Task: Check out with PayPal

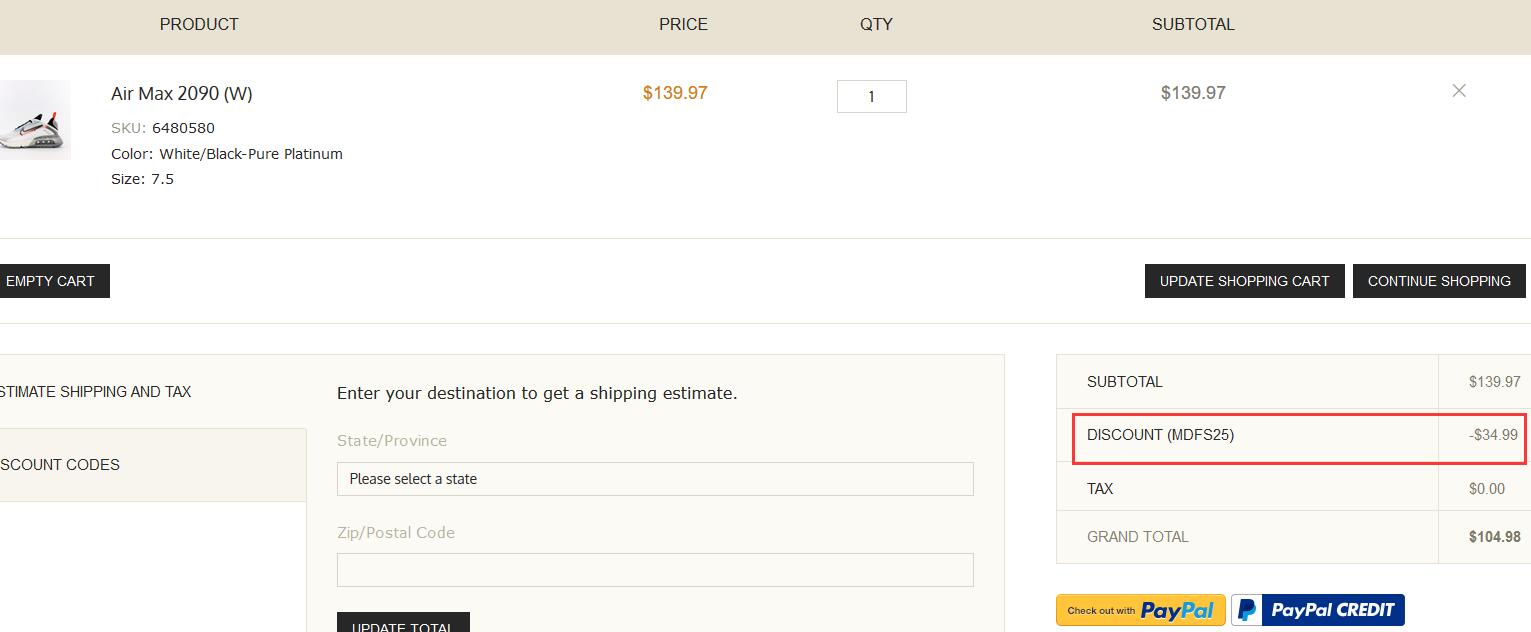Action: [1141, 610]
